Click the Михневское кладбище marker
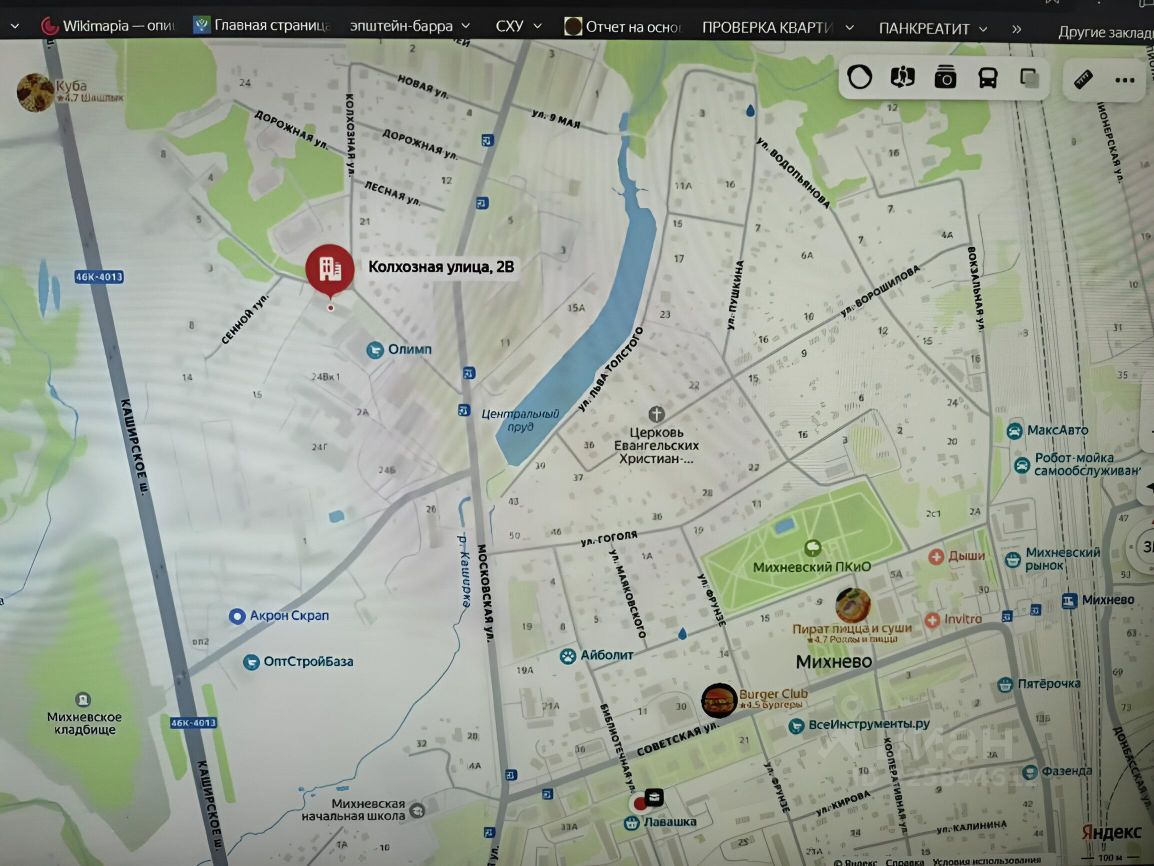 pos(83,699)
